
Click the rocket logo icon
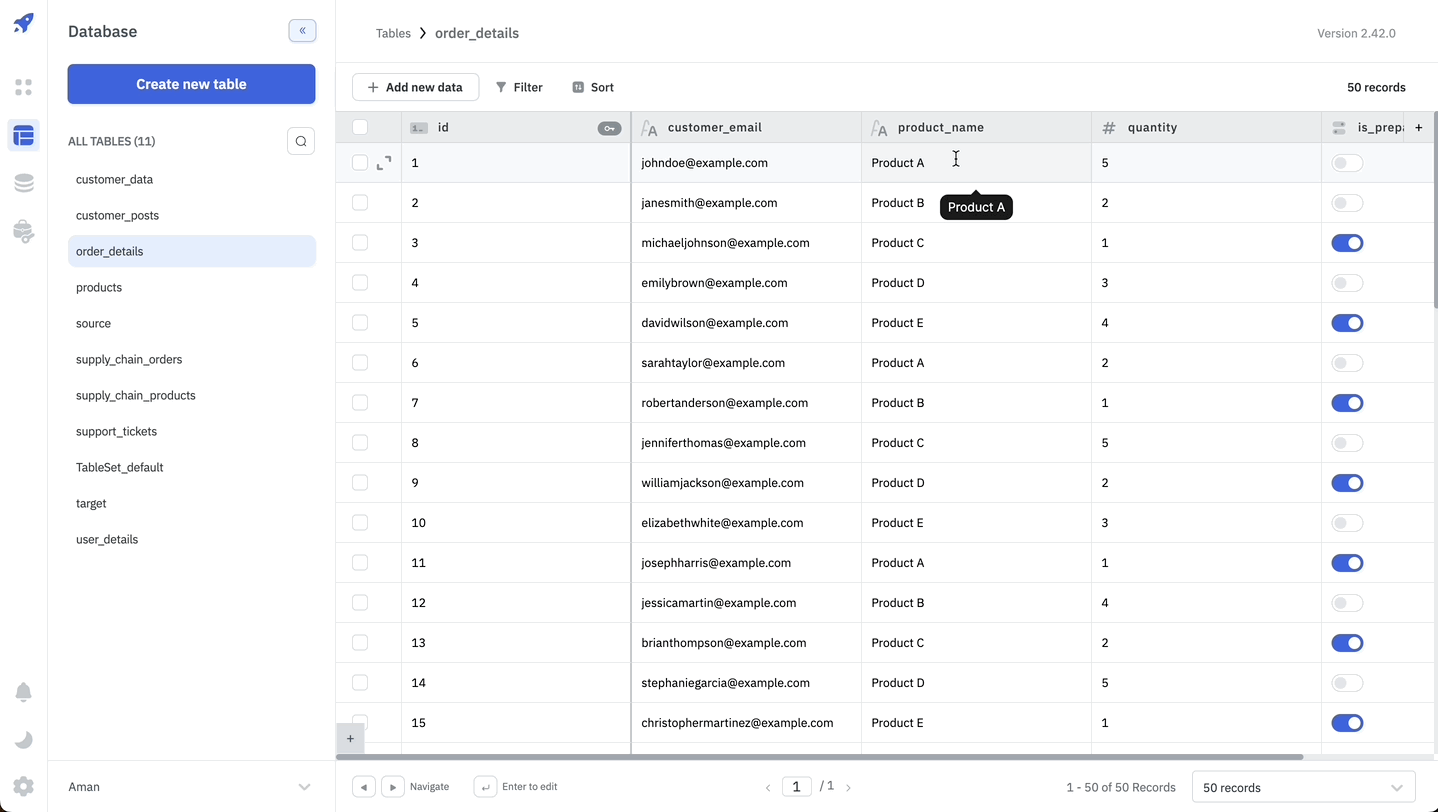click(23, 23)
